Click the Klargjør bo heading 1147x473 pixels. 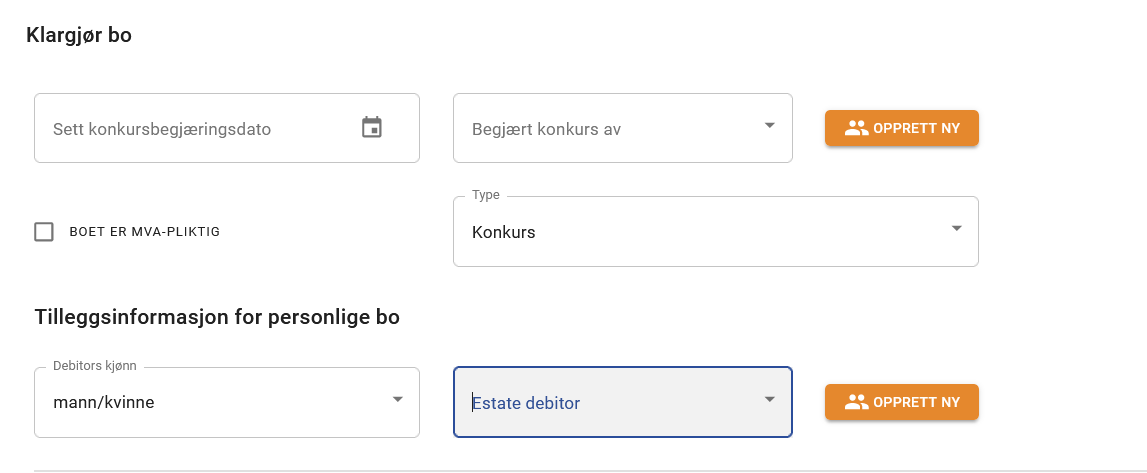[79, 36]
